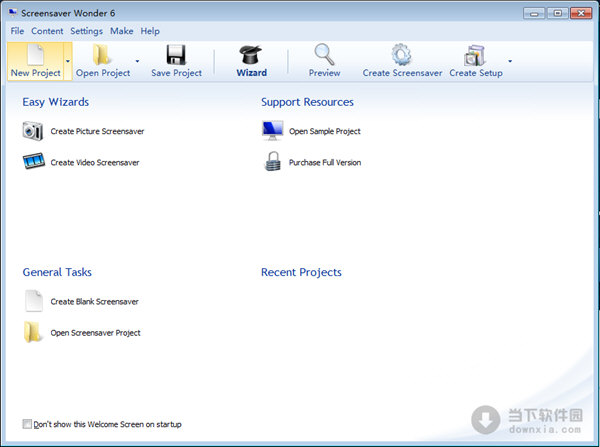Open the Help menu

coord(150,31)
